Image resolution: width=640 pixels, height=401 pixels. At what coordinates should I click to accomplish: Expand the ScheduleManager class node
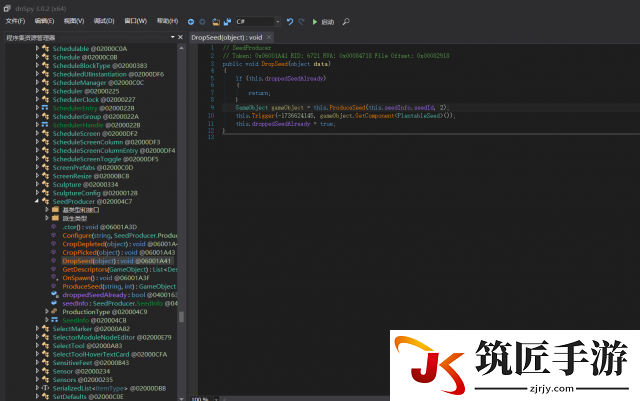pyautogui.click(x=37, y=82)
